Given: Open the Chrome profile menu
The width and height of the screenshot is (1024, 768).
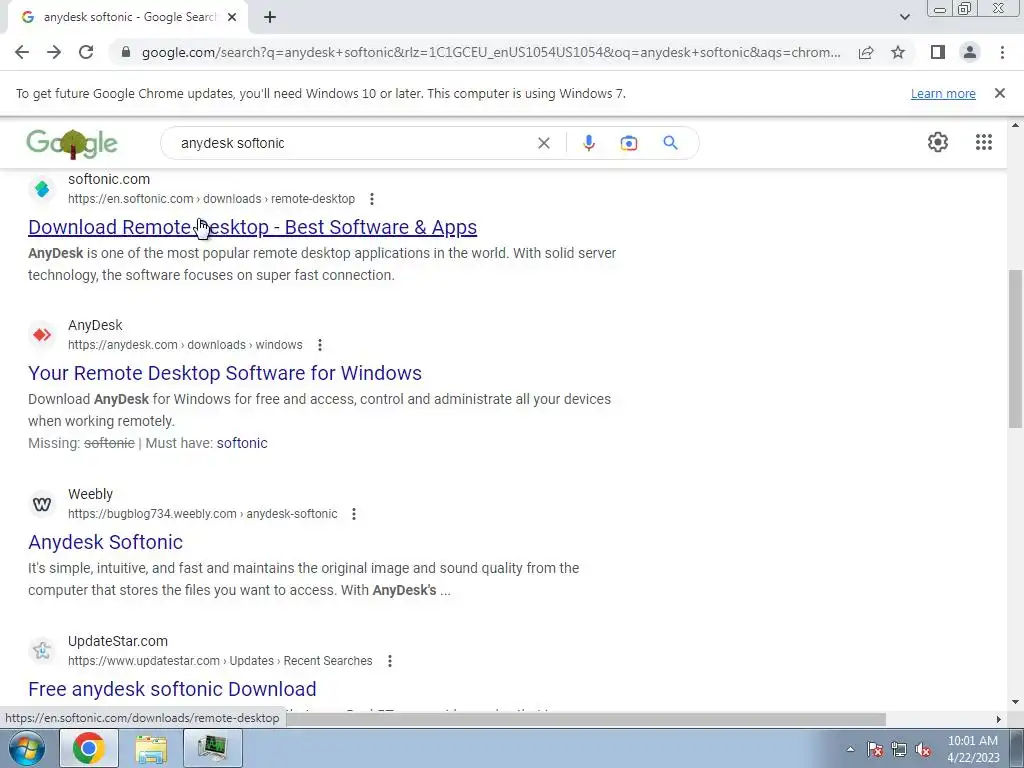Looking at the screenshot, I should (970, 52).
